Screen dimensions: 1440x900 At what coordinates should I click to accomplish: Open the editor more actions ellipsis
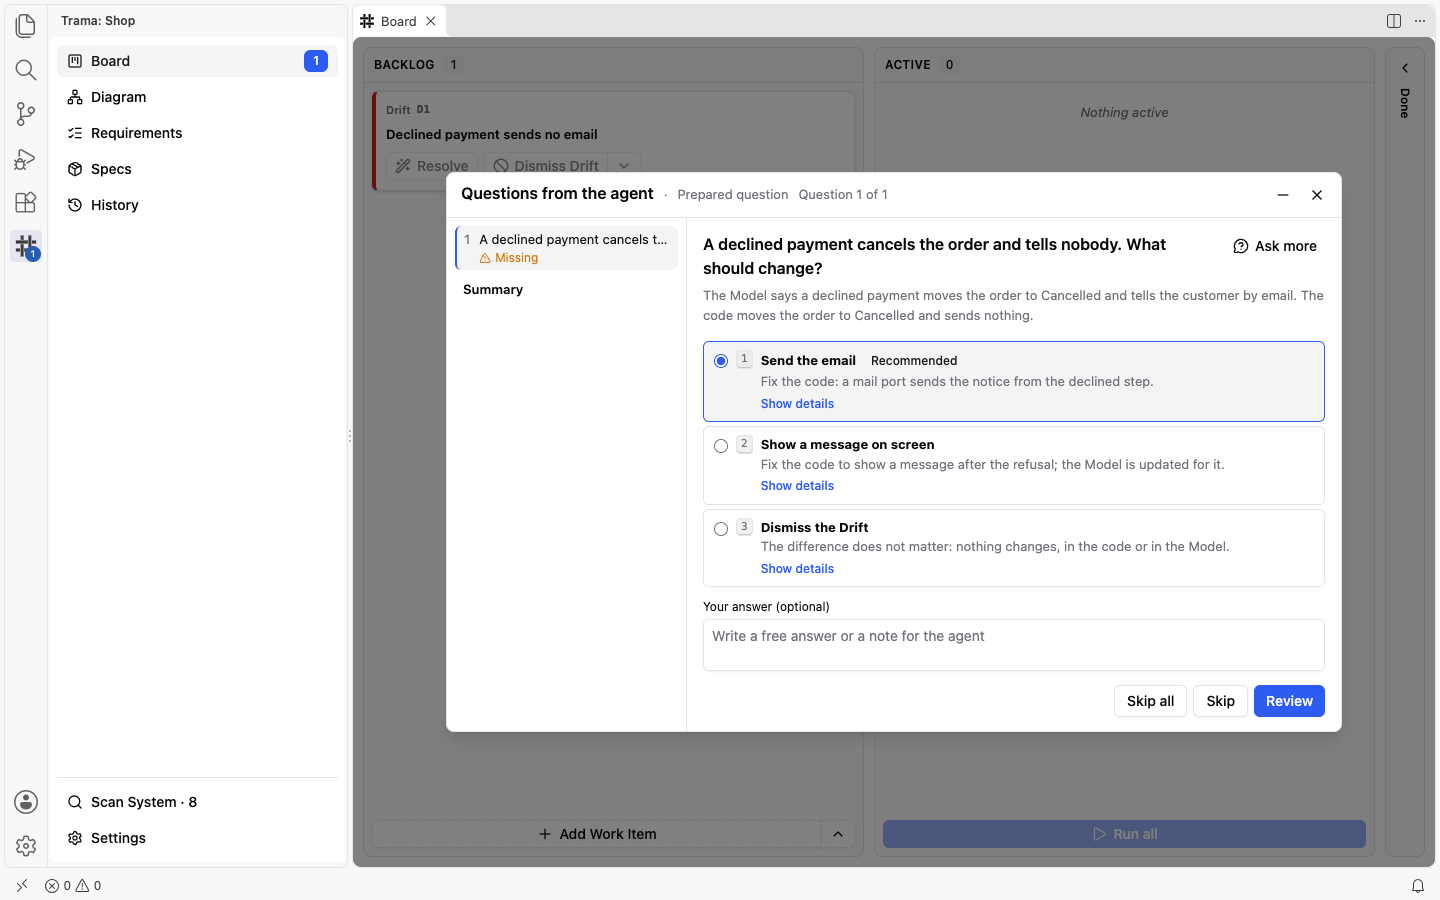(x=1420, y=21)
